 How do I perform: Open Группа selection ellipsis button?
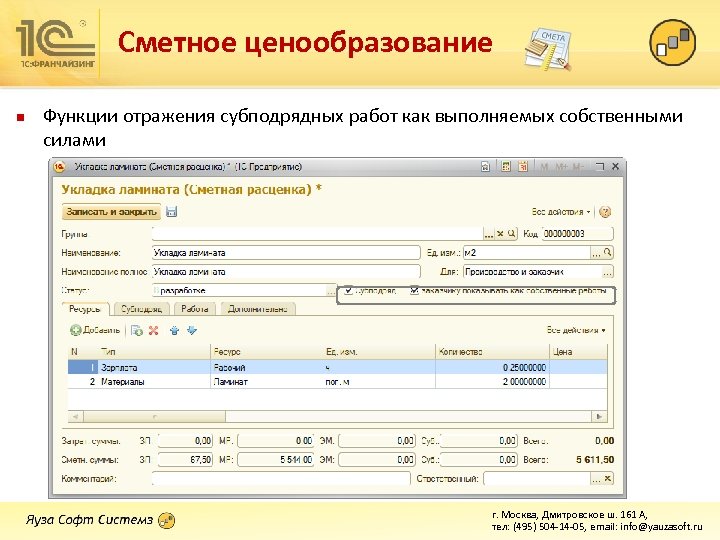pos(489,234)
